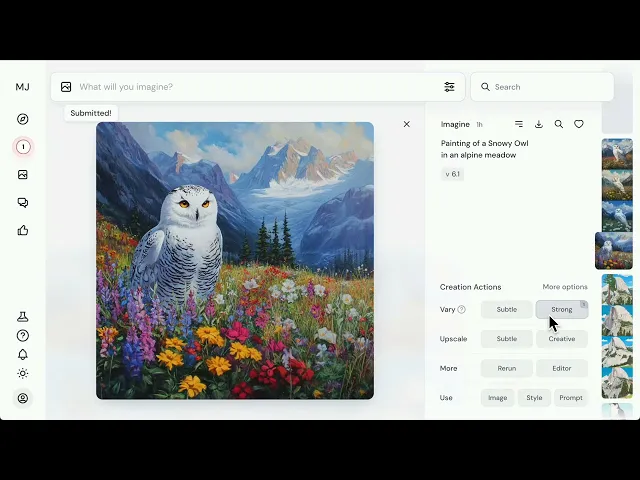Click the Vary help question mark icon

click(x=462, y=309)
